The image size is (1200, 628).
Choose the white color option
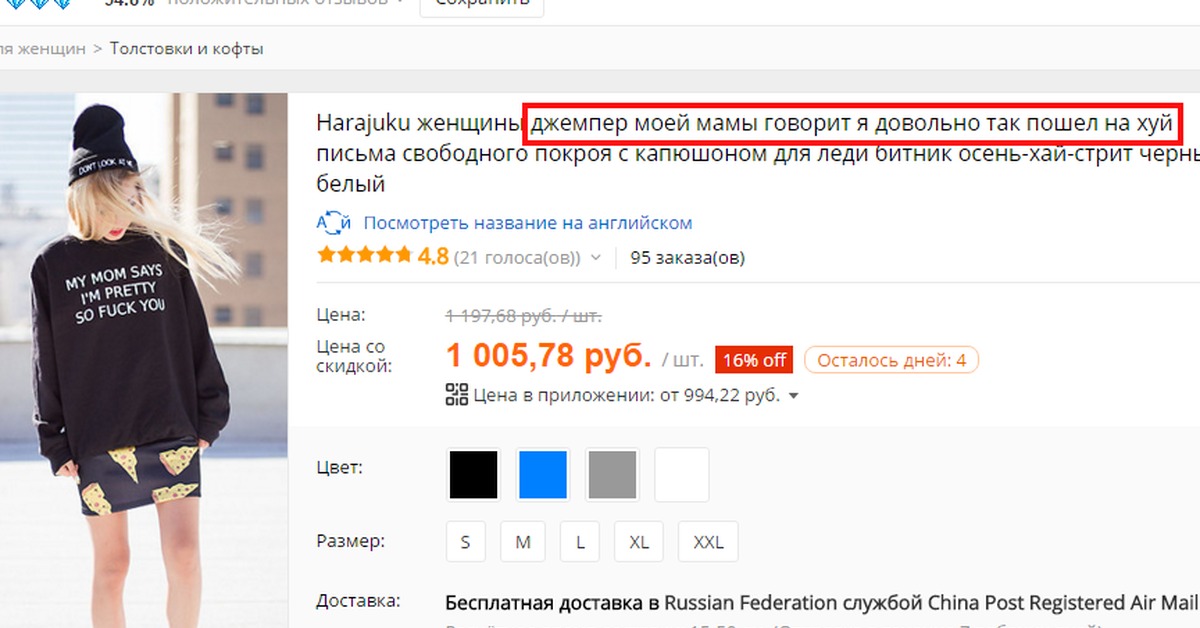coord(682,474)
